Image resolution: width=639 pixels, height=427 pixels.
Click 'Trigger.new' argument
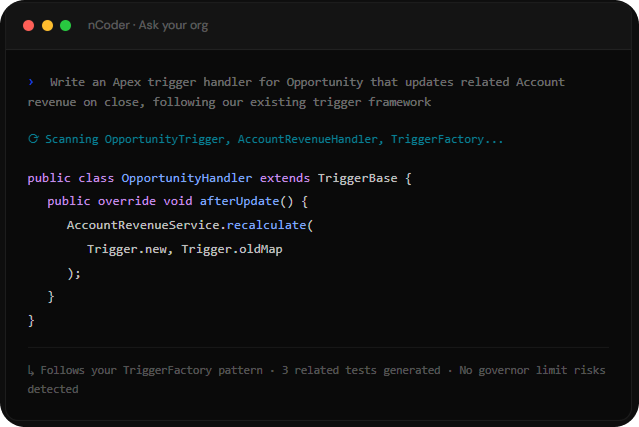[x=127, y=249]
